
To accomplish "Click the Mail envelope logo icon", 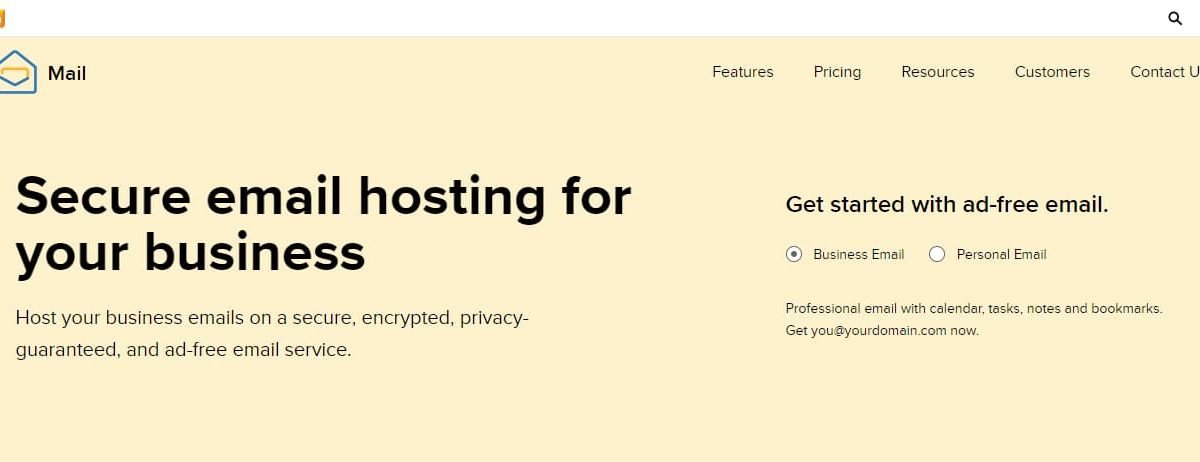I will tap(17, 72).
